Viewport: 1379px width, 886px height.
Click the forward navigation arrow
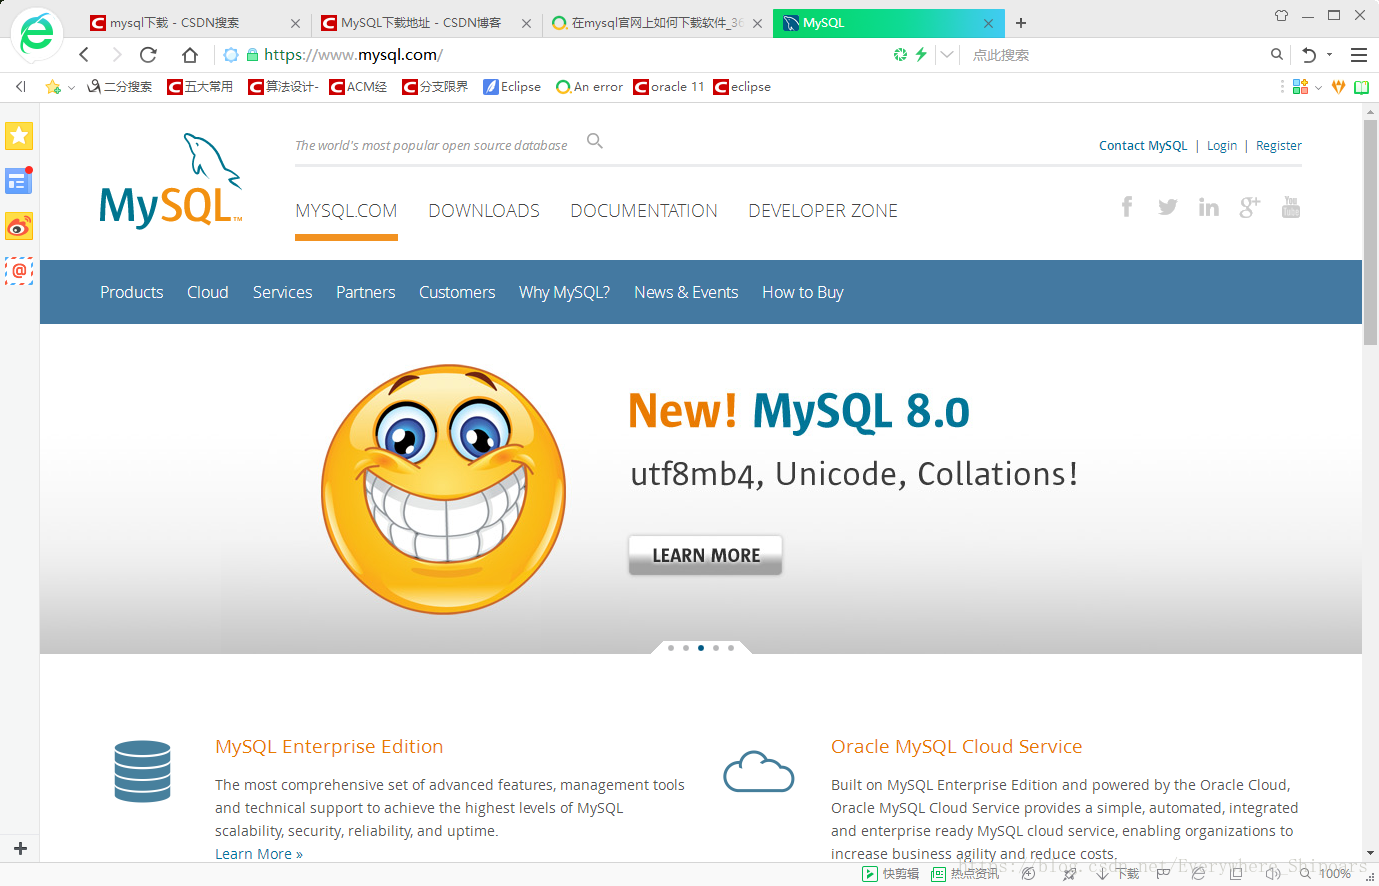click(x=117, y=55)
